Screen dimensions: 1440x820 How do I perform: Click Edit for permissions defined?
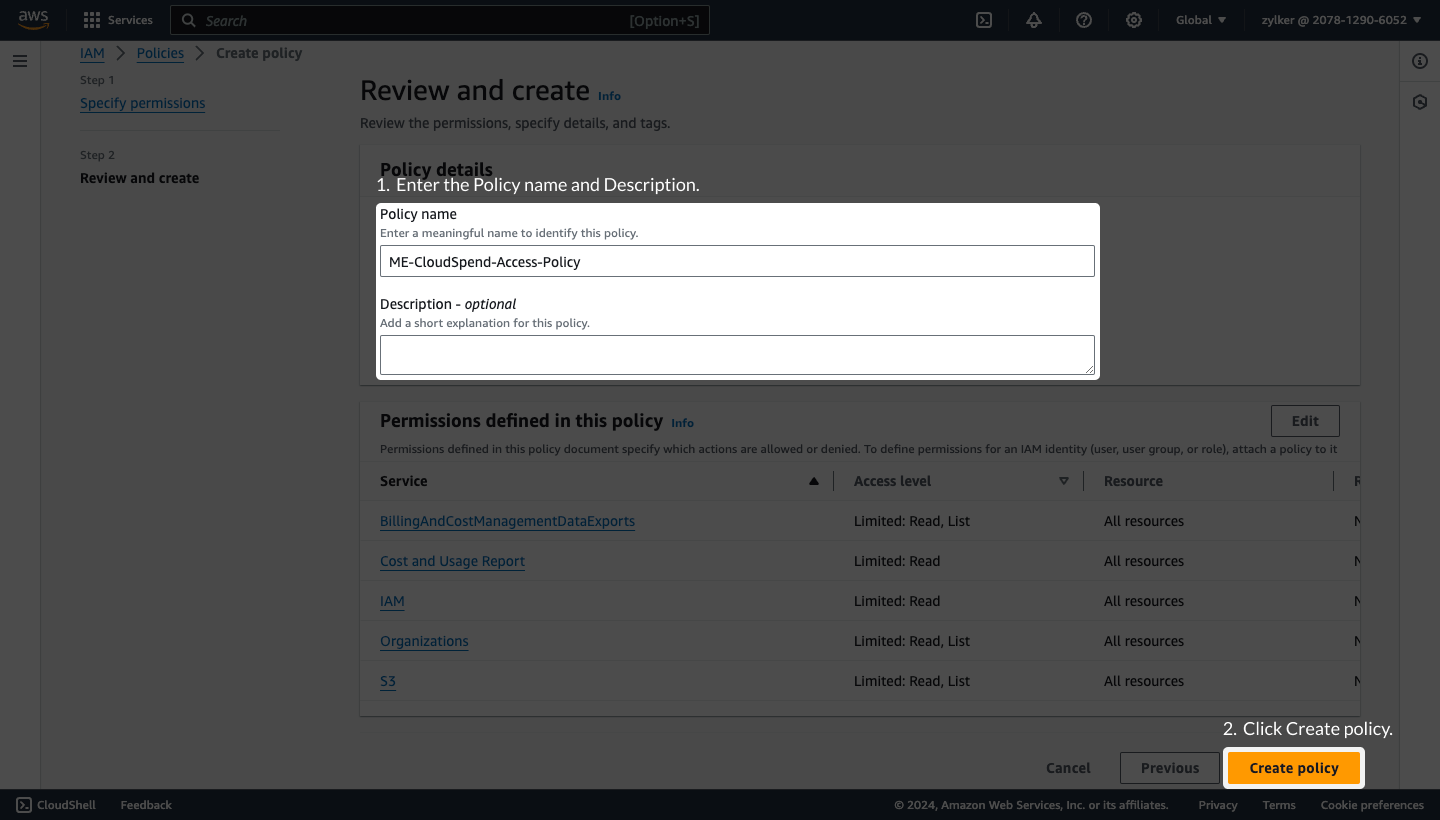pos(1305,420)
